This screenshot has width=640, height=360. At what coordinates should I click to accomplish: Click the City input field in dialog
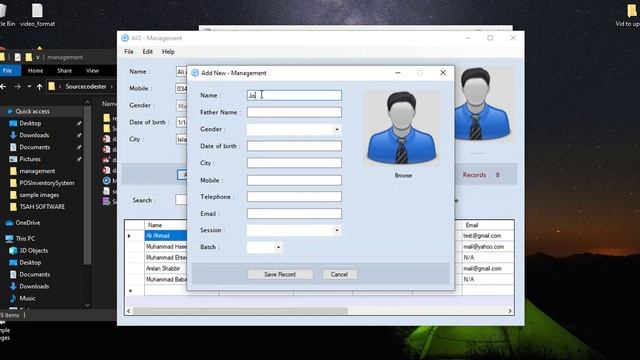[294, 163]
